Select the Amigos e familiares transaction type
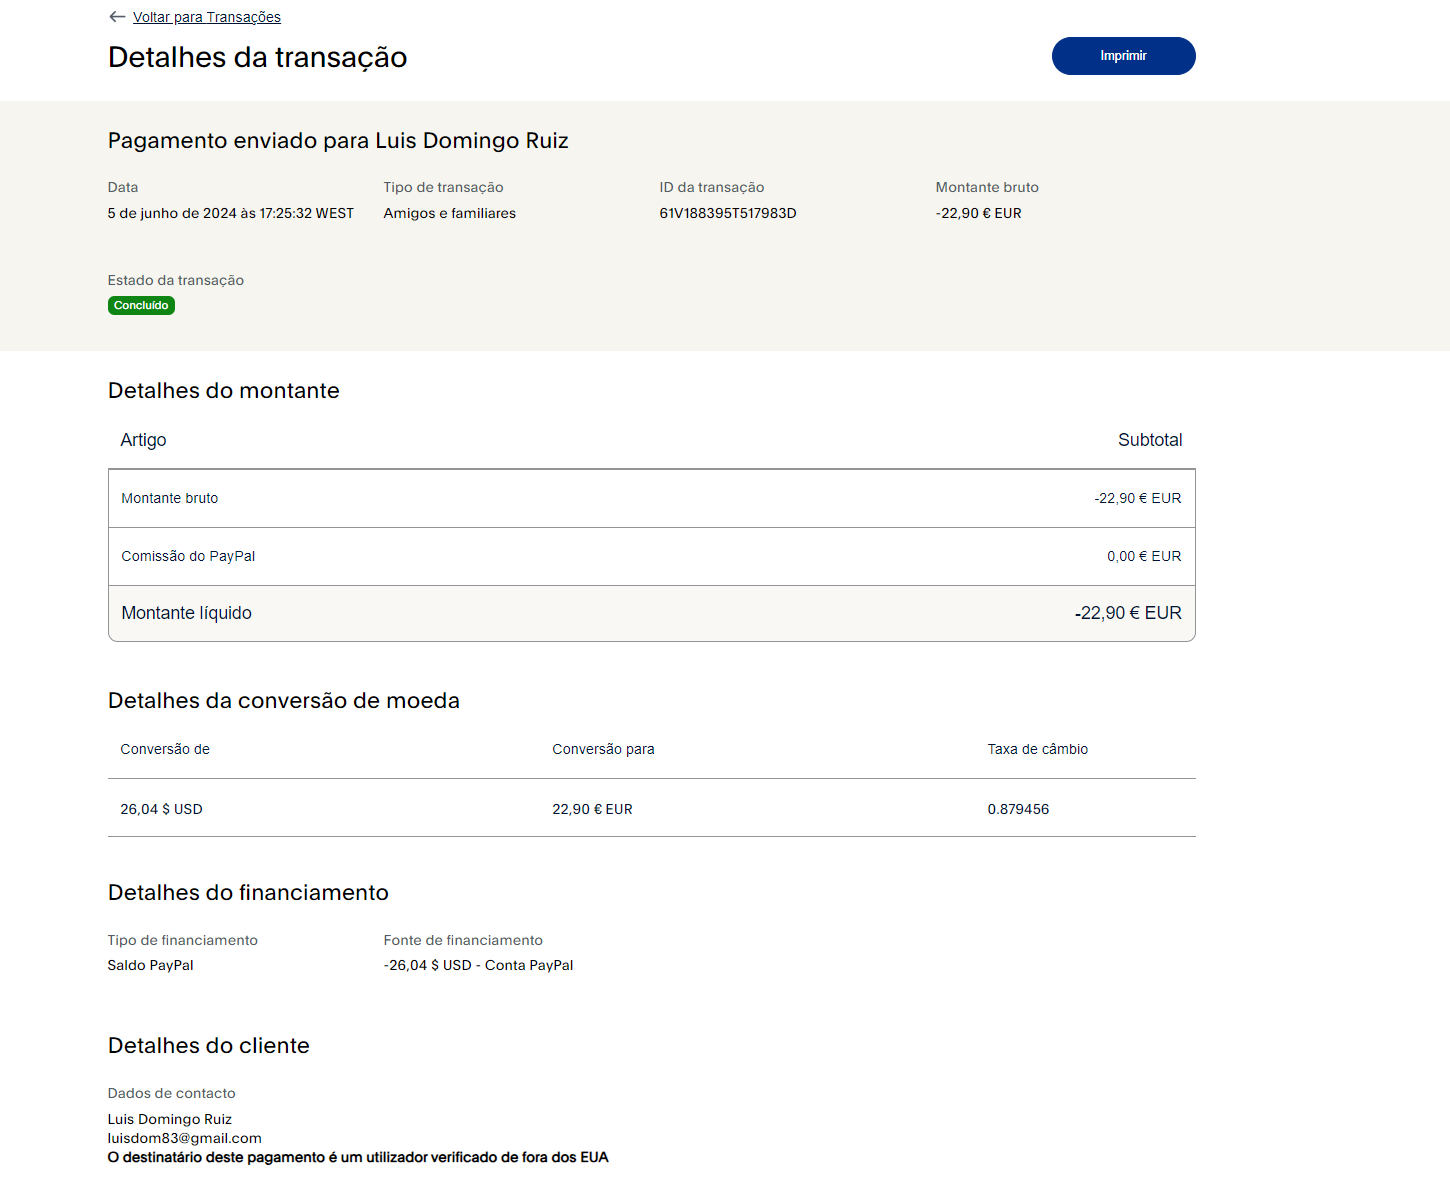The image size is (1450, 1177). 449,213
